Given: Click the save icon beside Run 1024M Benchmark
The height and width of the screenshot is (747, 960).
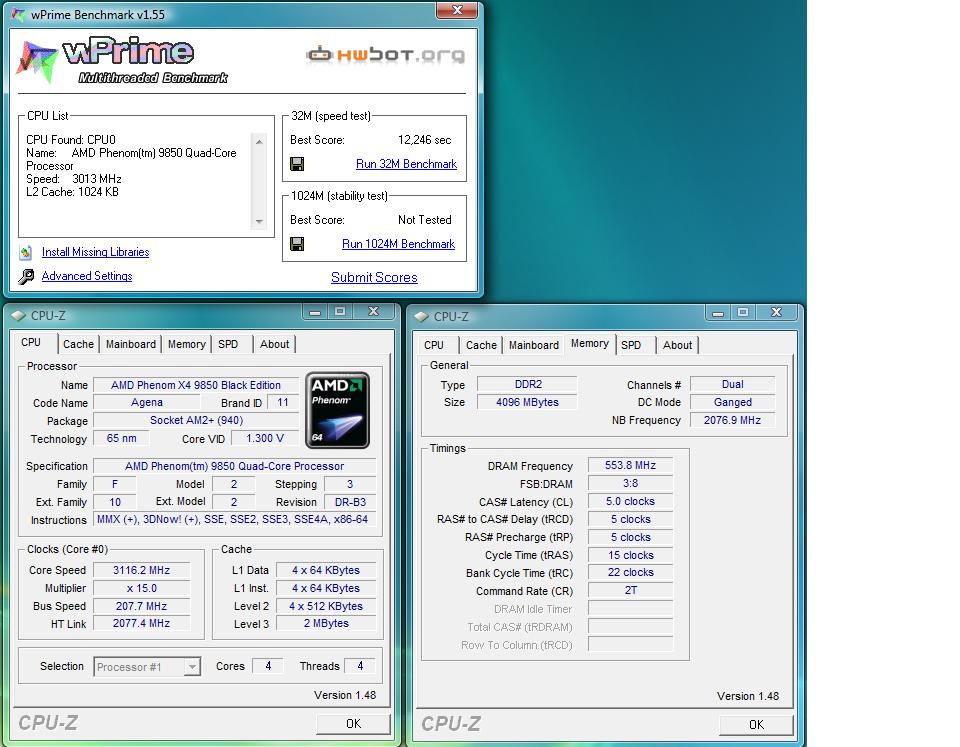Looking at the screenshot, I should [x=297, y=244].
